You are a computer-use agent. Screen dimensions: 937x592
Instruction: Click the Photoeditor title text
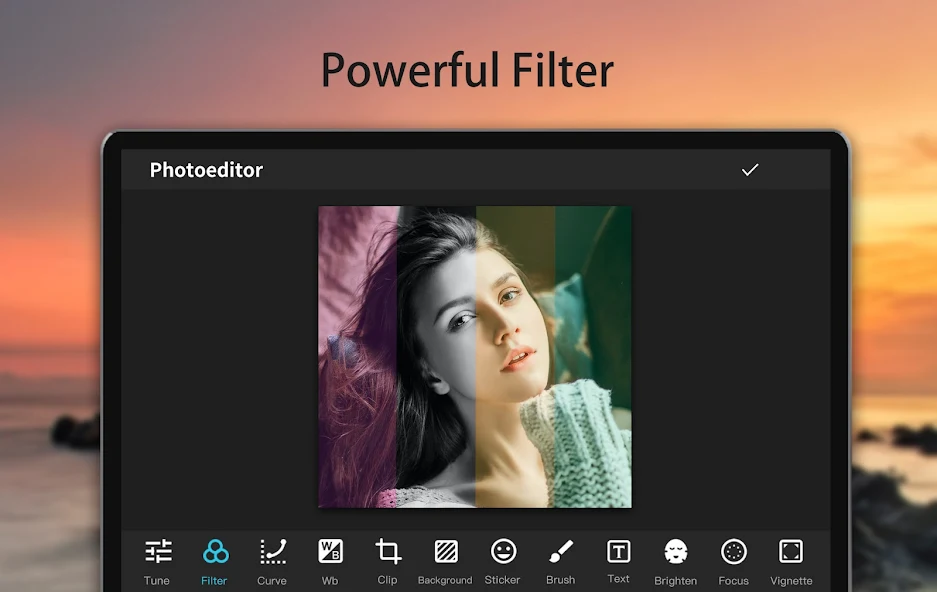(x=206, y=170)
